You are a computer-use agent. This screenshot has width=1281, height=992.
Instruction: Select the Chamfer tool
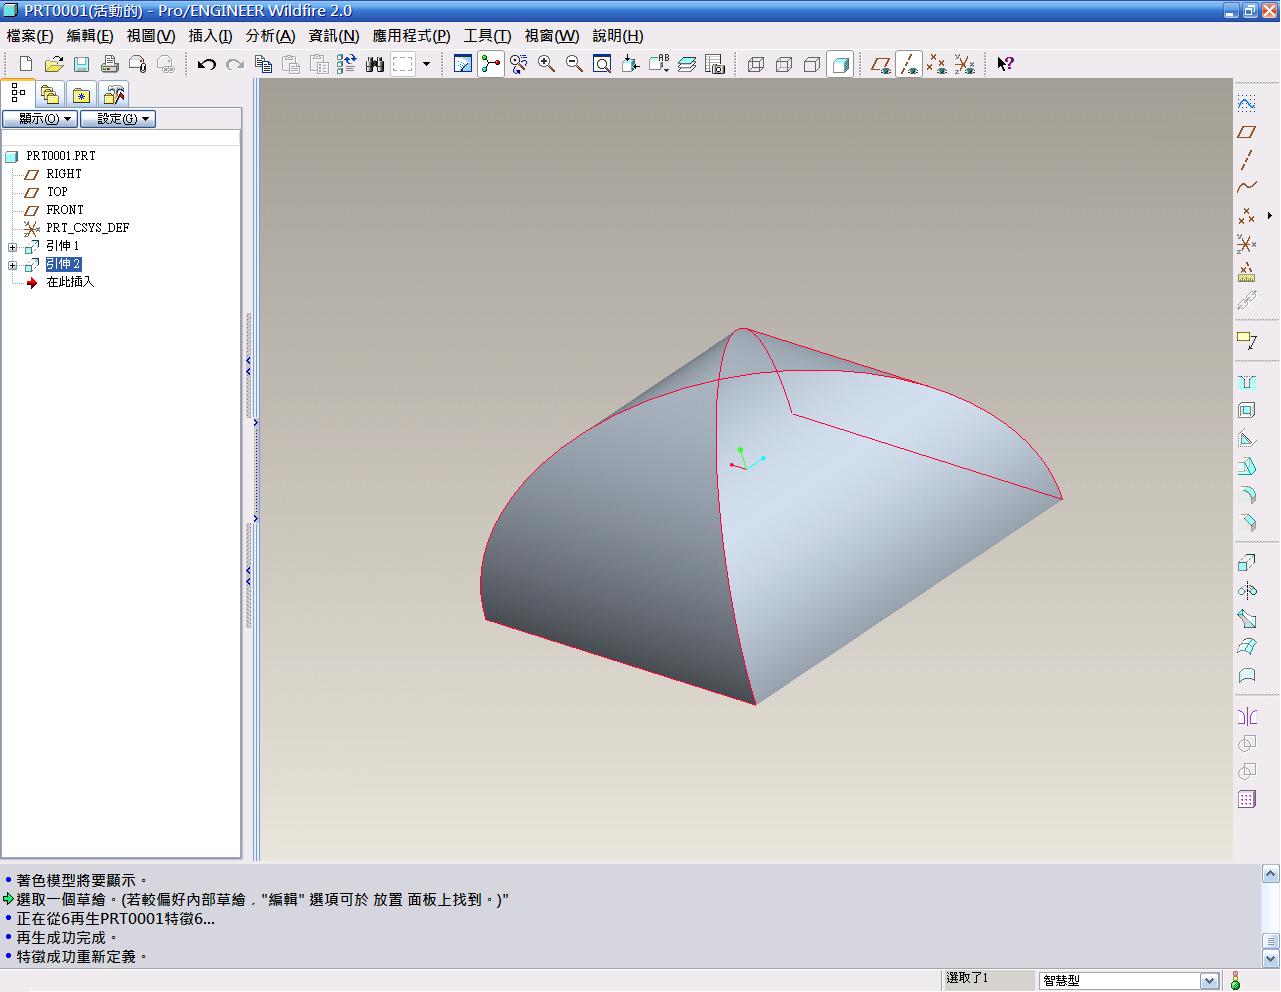pos(1246,522)
